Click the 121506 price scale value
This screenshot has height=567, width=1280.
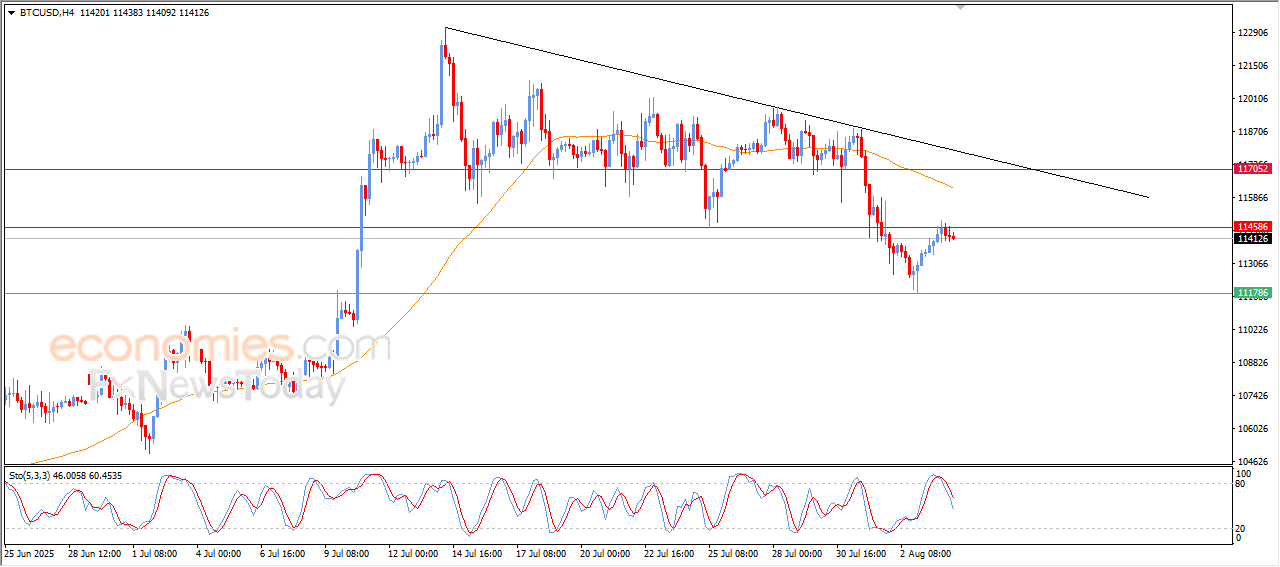[x=1254, y=66]
